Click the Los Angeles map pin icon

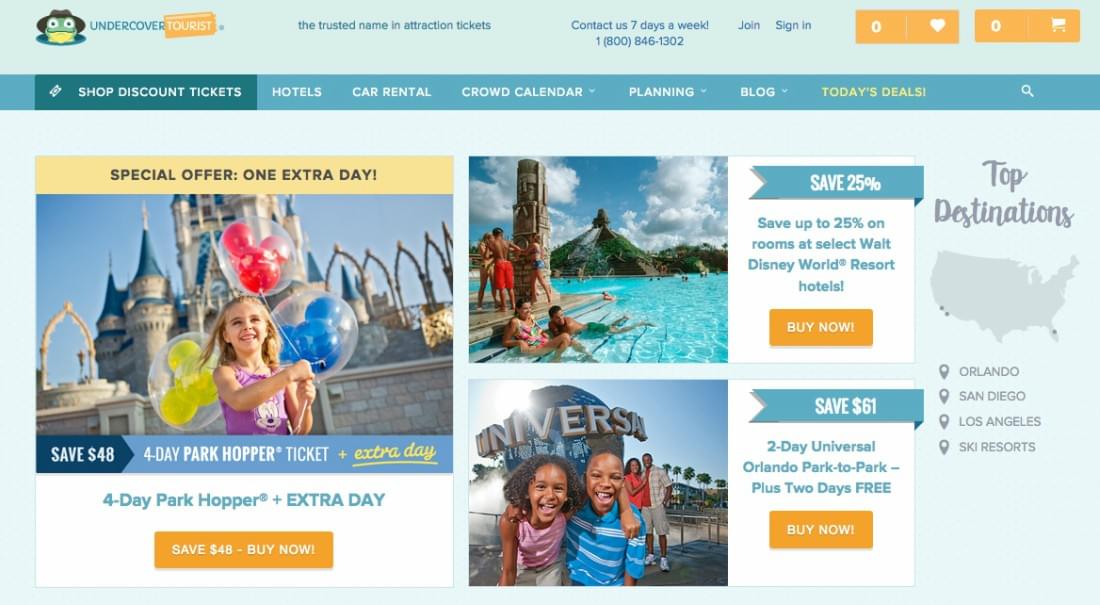[x=944, y=422]
